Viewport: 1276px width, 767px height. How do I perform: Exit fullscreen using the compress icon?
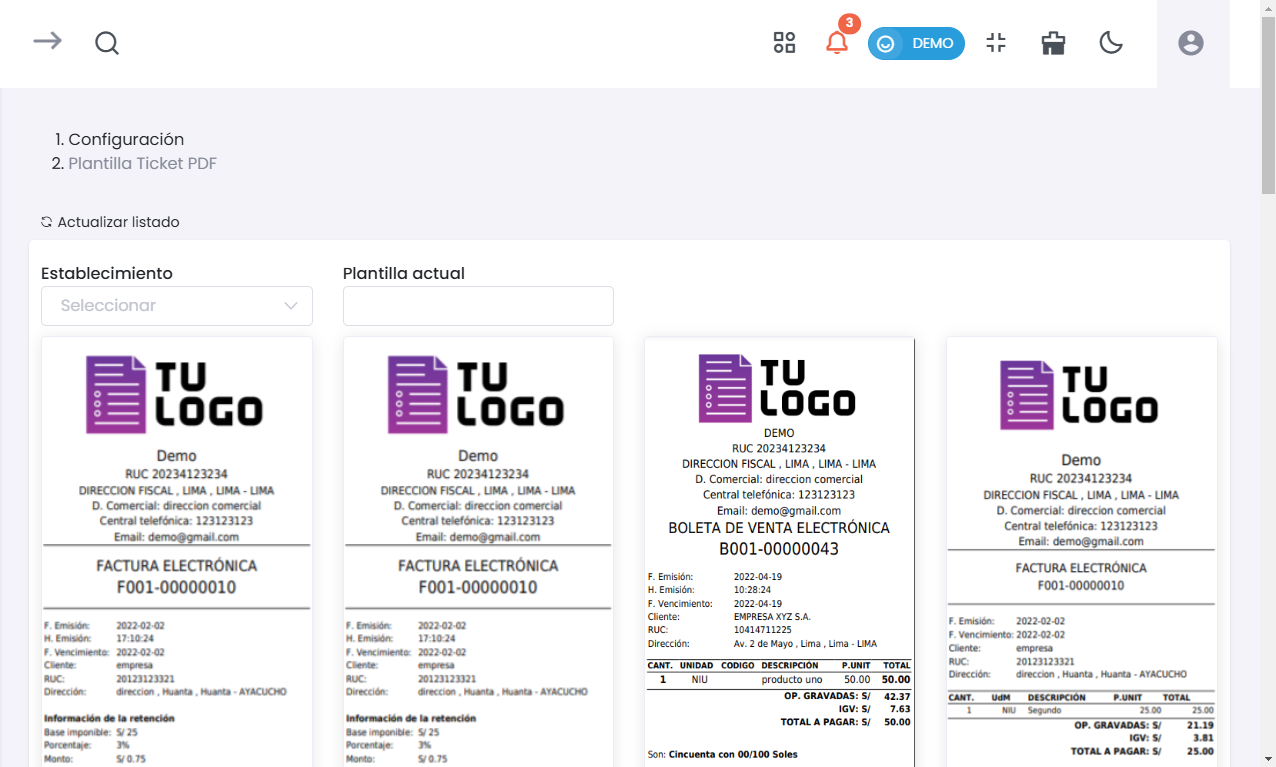pyautogui.click(x=996, y=42)
